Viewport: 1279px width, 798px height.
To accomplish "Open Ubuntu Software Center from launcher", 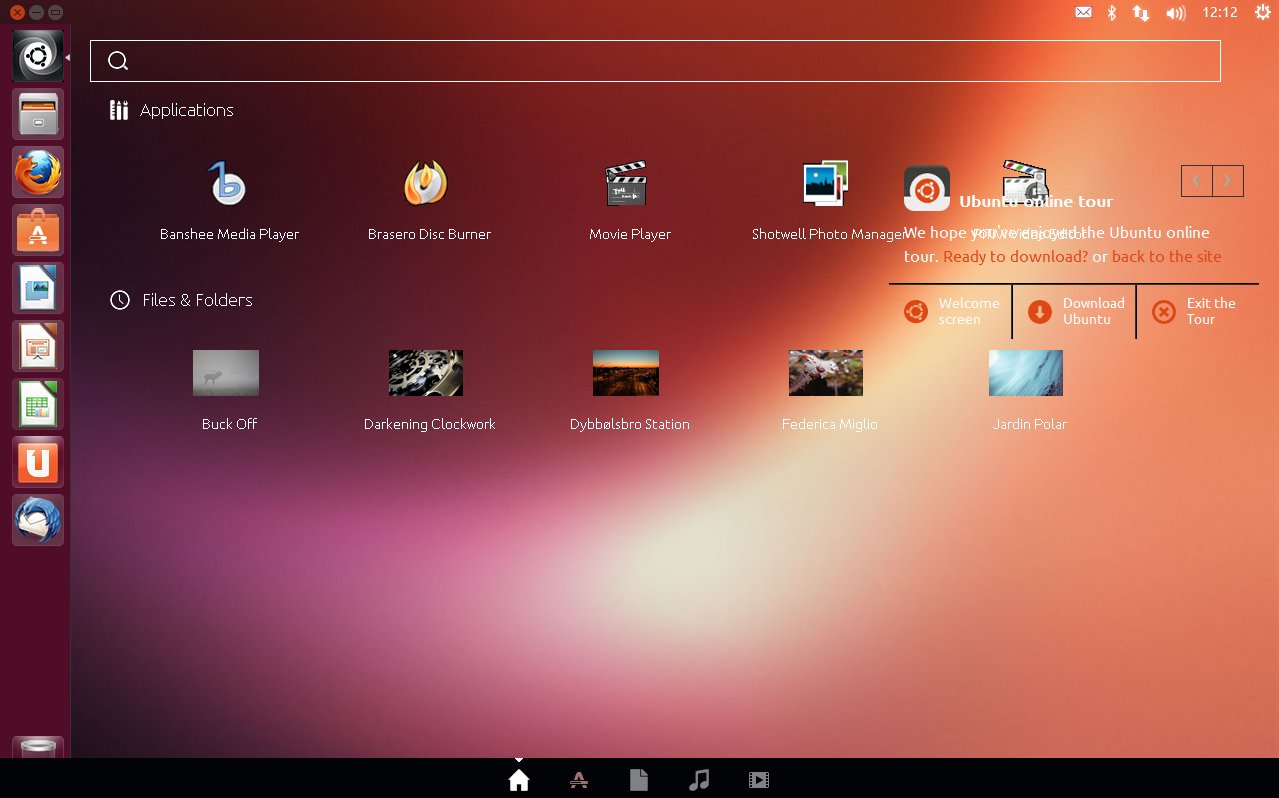I will tap(38, 231).
